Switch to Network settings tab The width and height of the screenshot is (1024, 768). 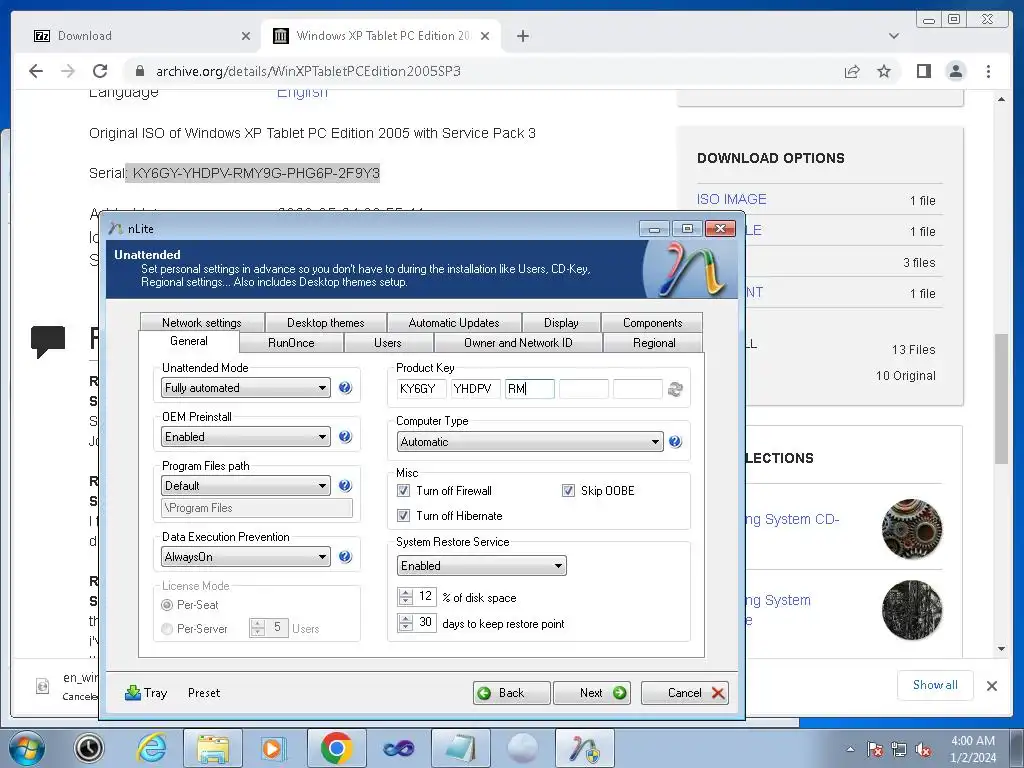tap(202, 323)
